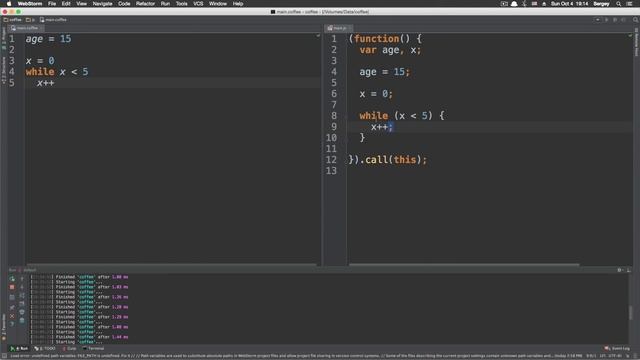Click the debug button in top toolbar

[x=615, y=20]
